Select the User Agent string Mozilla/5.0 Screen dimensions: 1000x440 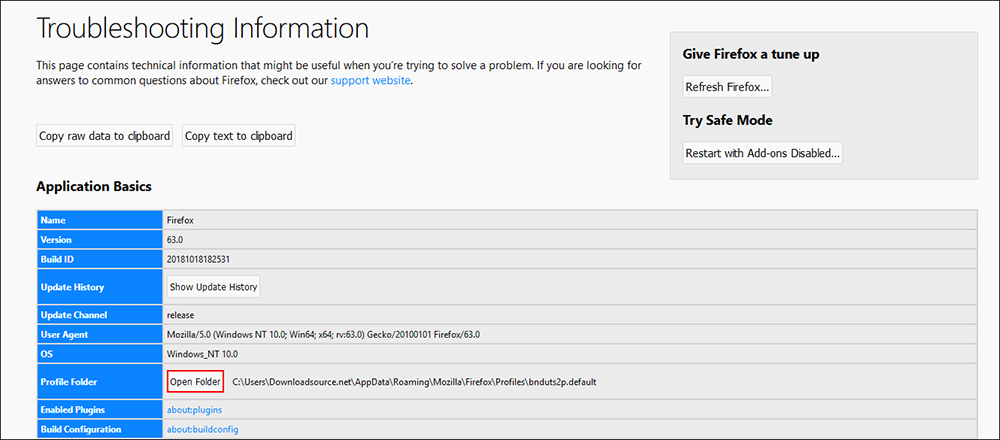[323, 334]
